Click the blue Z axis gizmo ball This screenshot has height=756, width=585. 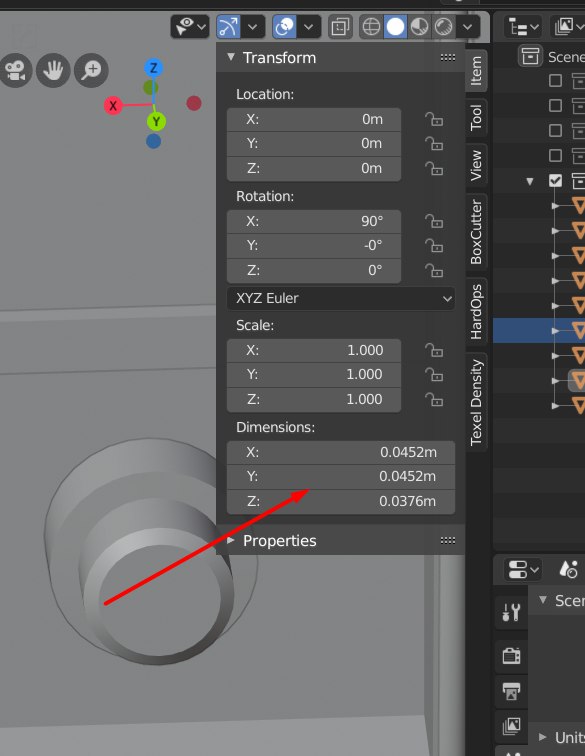click(153, 68)
